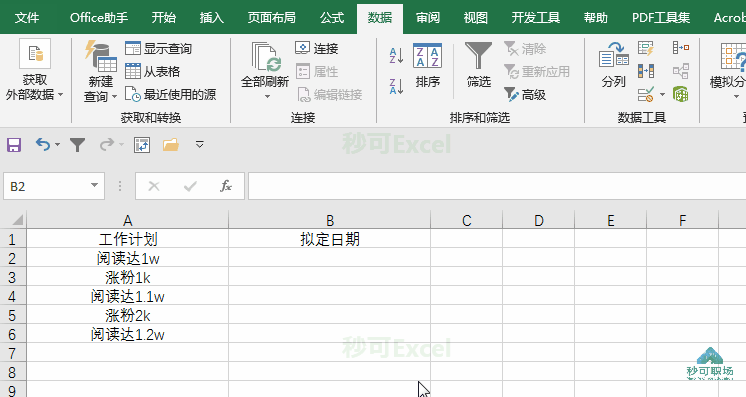Click the 编辑链接 edit links button
The width and height of the screenshot is (746, 397).
[329, 94]
